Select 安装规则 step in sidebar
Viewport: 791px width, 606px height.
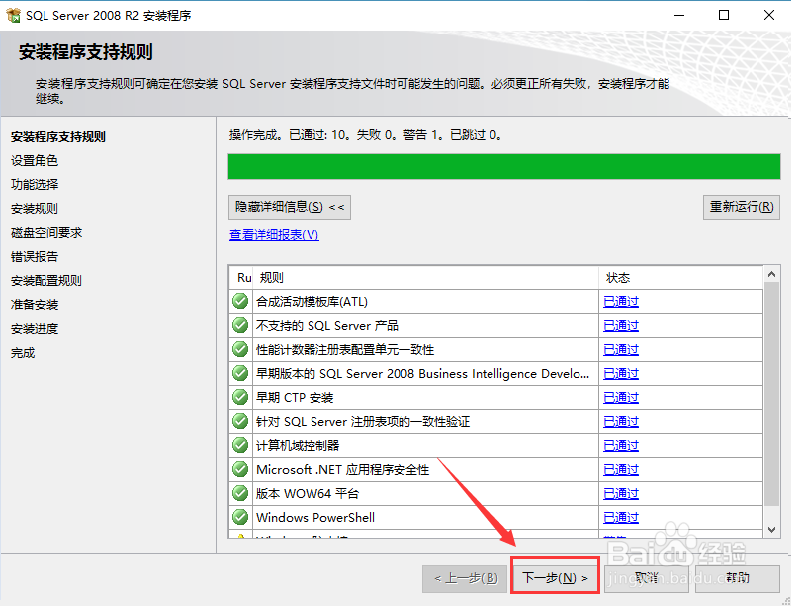(x=34, y=208)
